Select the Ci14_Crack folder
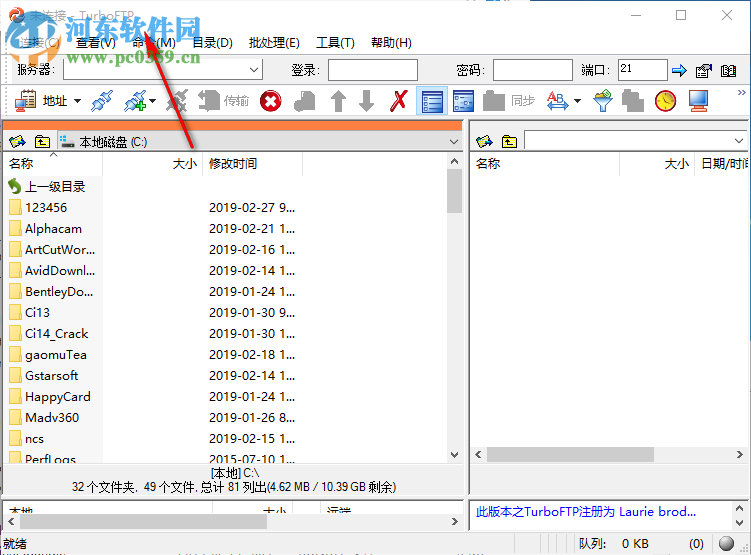 coord(49,333)
